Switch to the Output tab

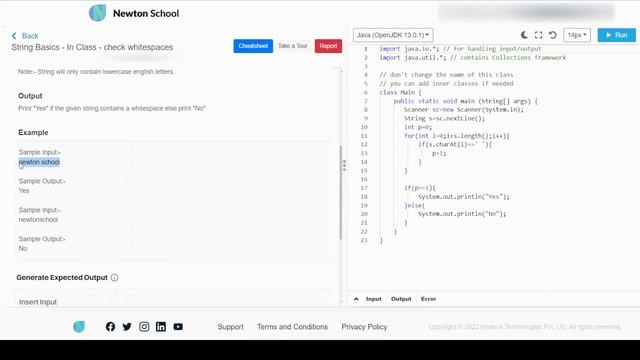(x=401, y=299)
